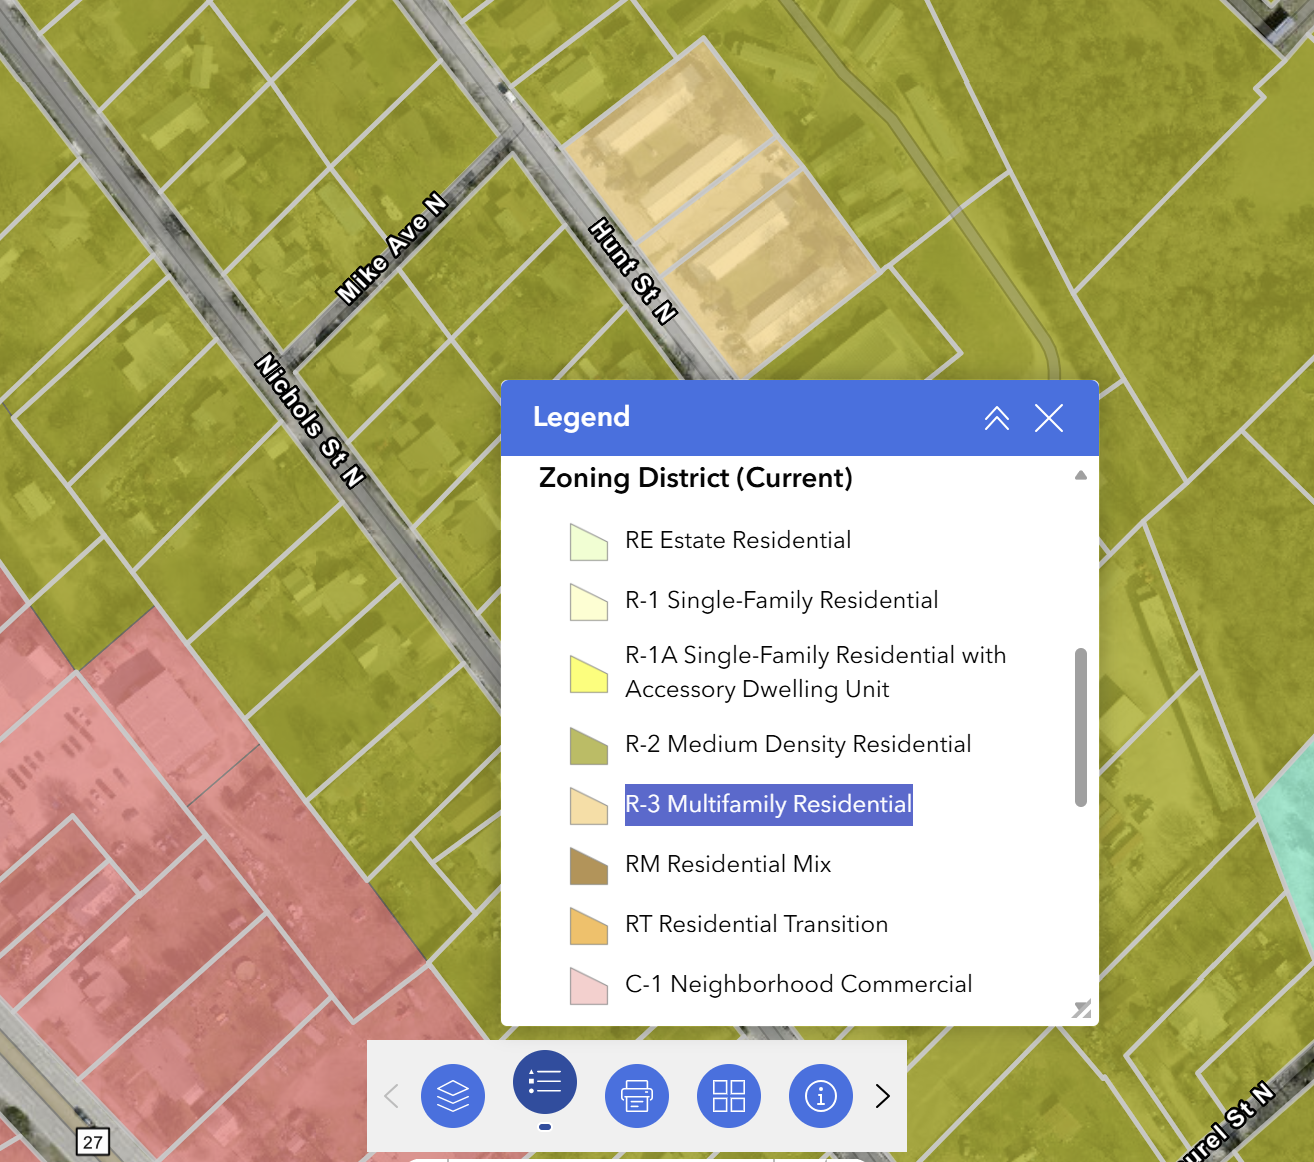Image resolution: width=1314 pixels, height=1162 pixels.
Task: Open the basemap gallery grid icon
Action: 729,1096
